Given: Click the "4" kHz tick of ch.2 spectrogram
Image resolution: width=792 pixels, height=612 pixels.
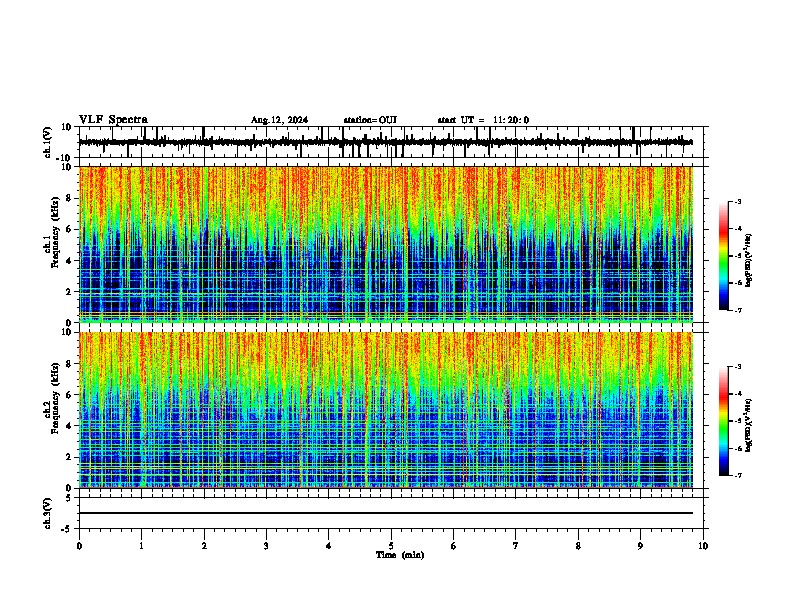Looking at the screenshot, I should [x=70, y=426].
